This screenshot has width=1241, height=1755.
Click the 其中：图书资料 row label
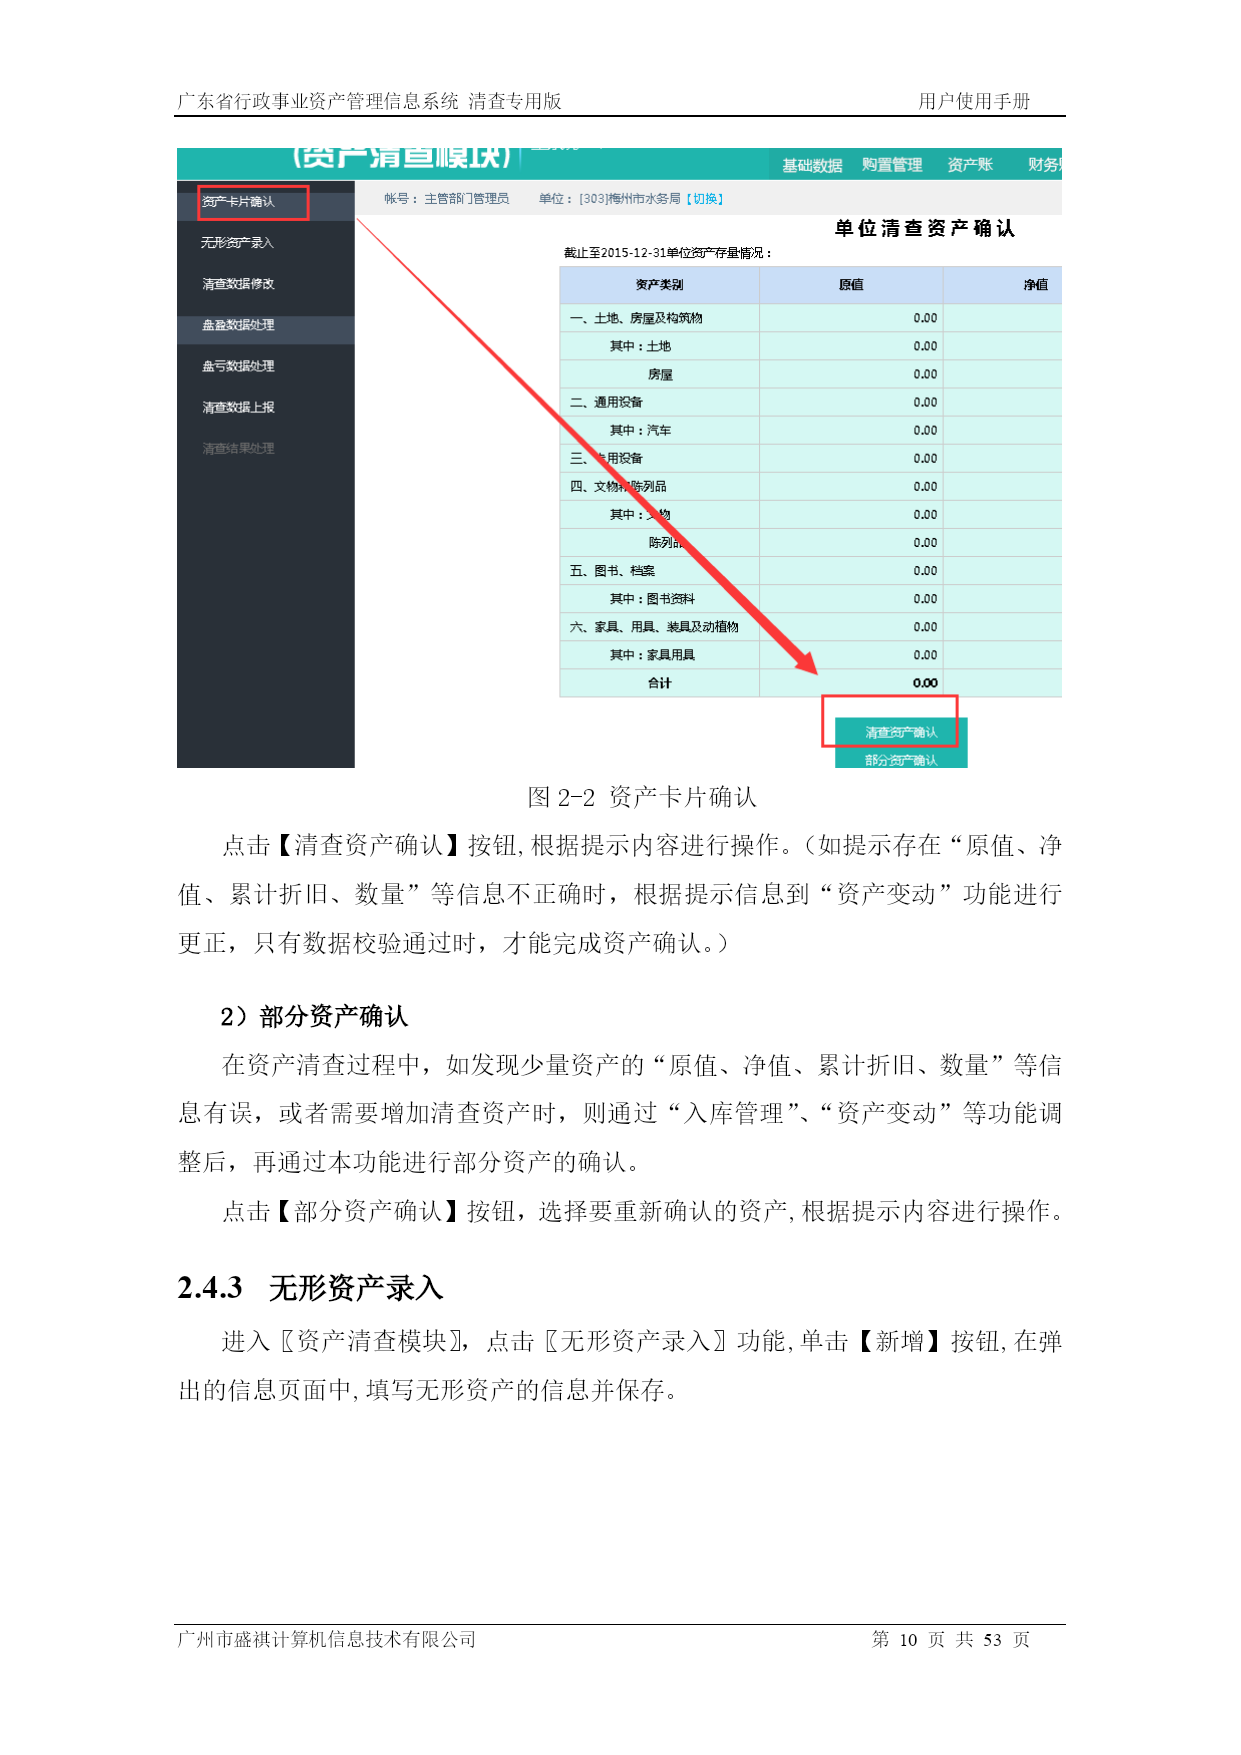(x=652, y=599)
